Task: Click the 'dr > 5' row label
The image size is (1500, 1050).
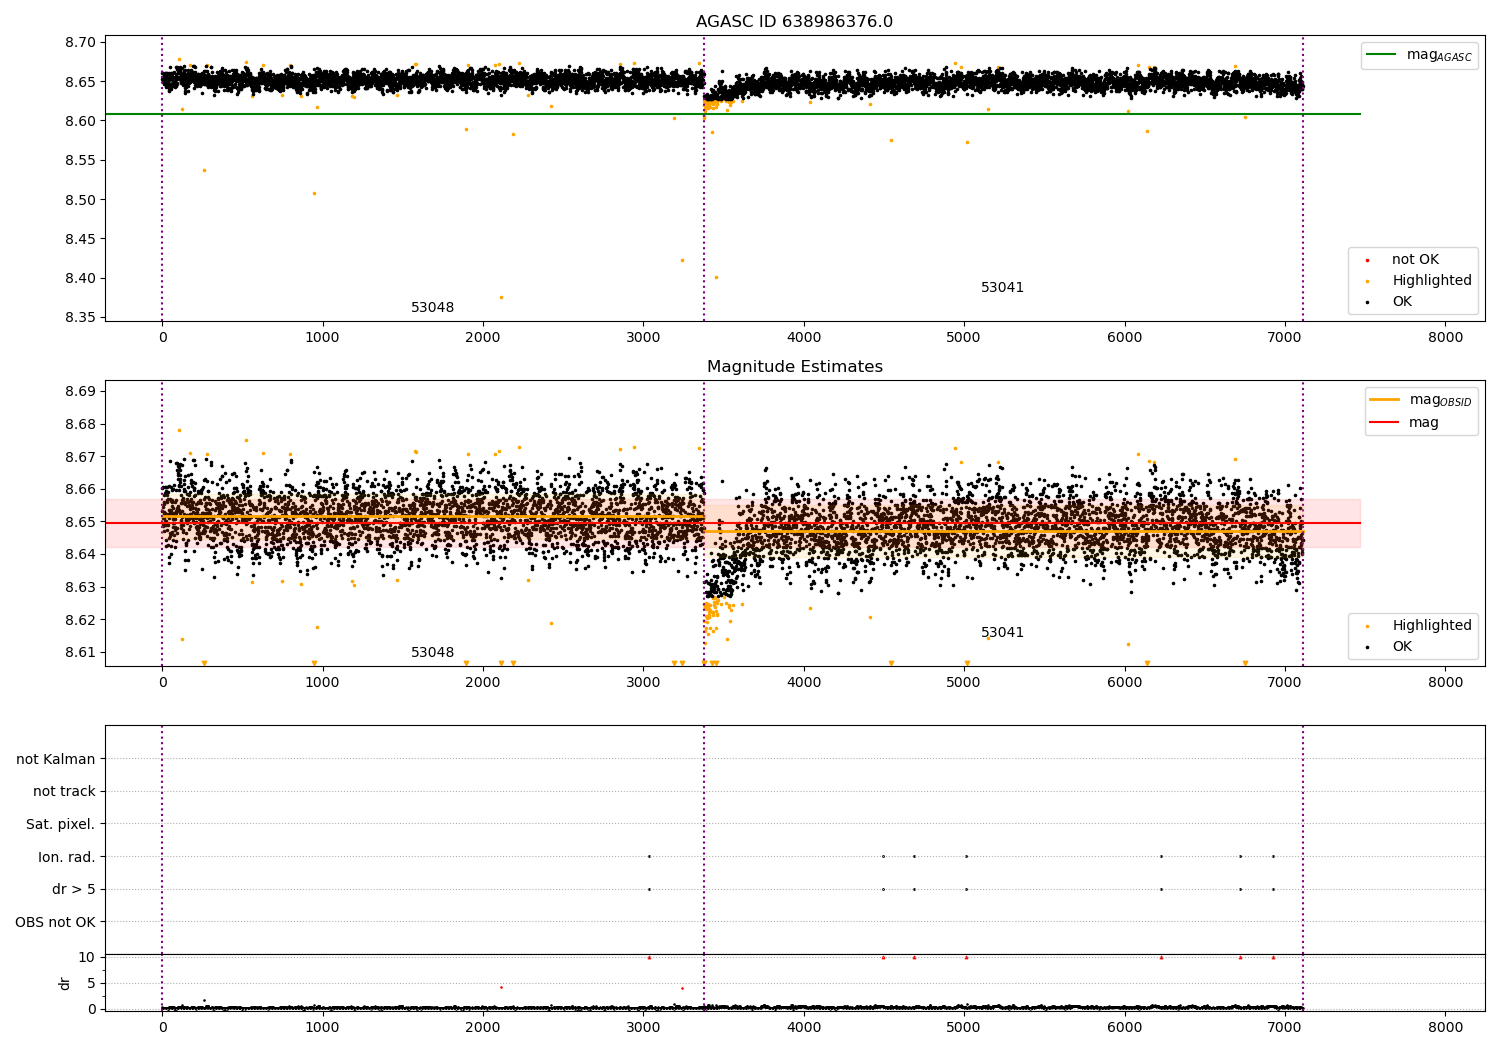Action: pos(74,890)
